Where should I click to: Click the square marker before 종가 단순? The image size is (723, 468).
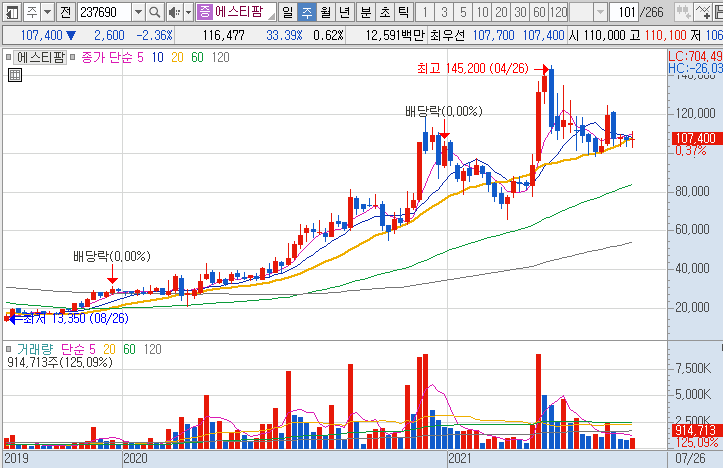coord(72,58)
